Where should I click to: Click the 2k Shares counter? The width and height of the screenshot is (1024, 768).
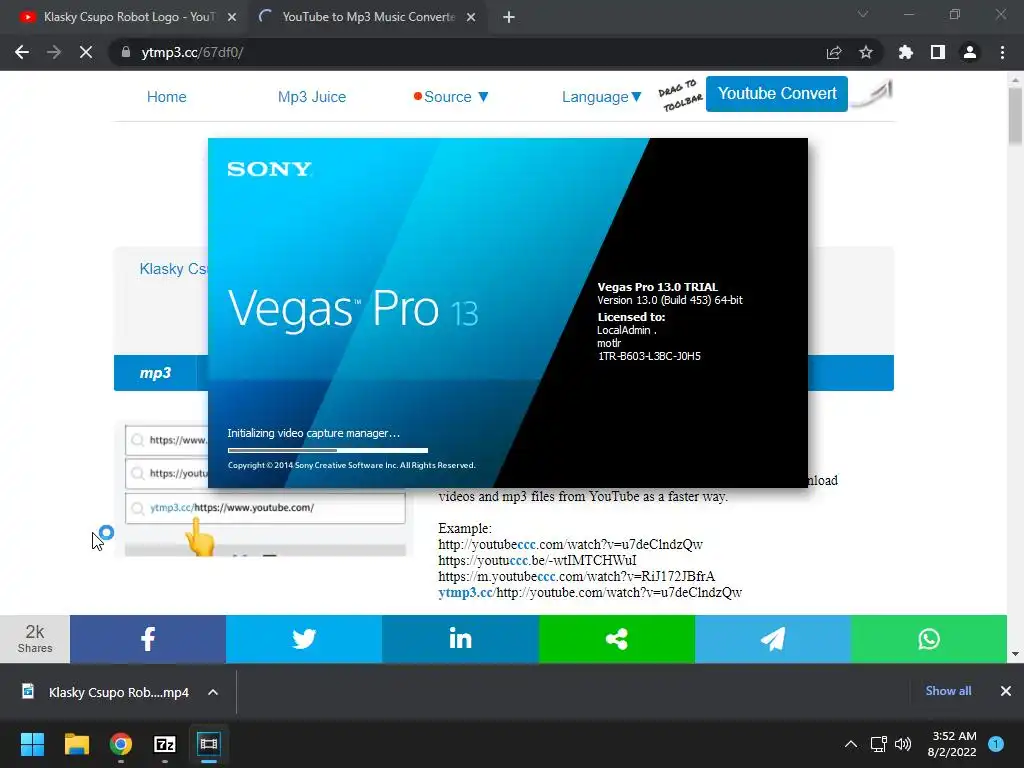coord(35,639)
